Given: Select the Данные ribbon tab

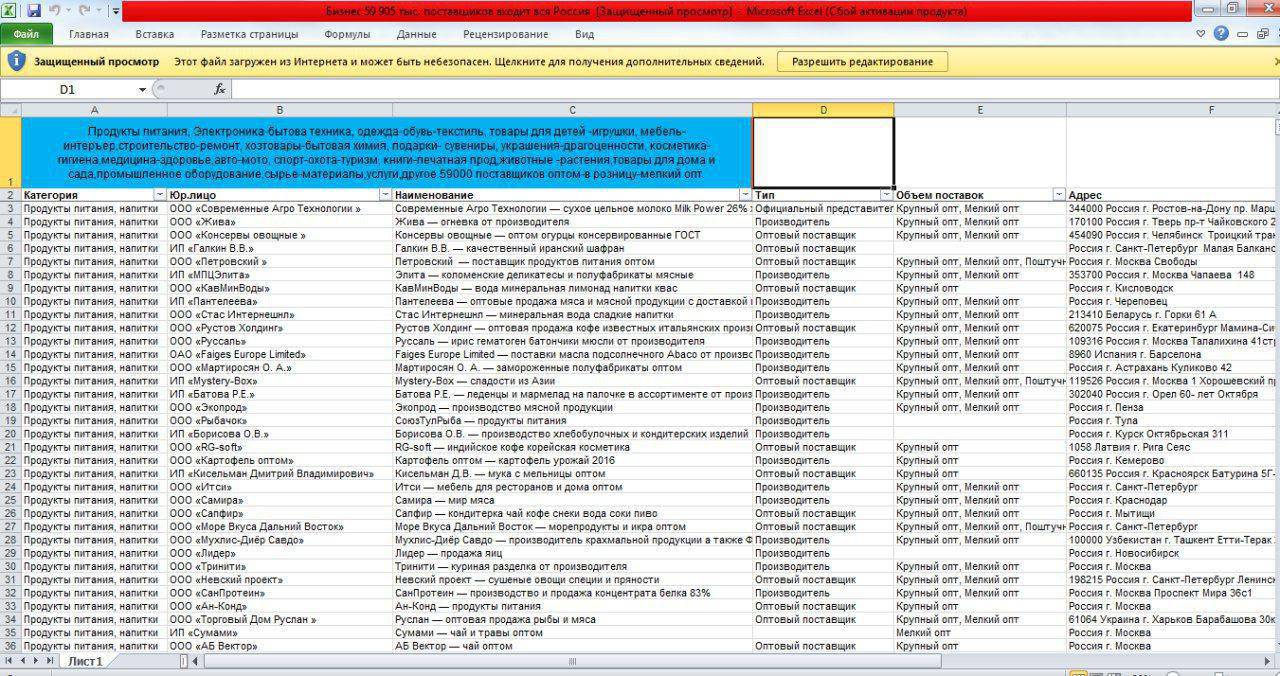Looking at the screenshot, I should tap(416, 34).
